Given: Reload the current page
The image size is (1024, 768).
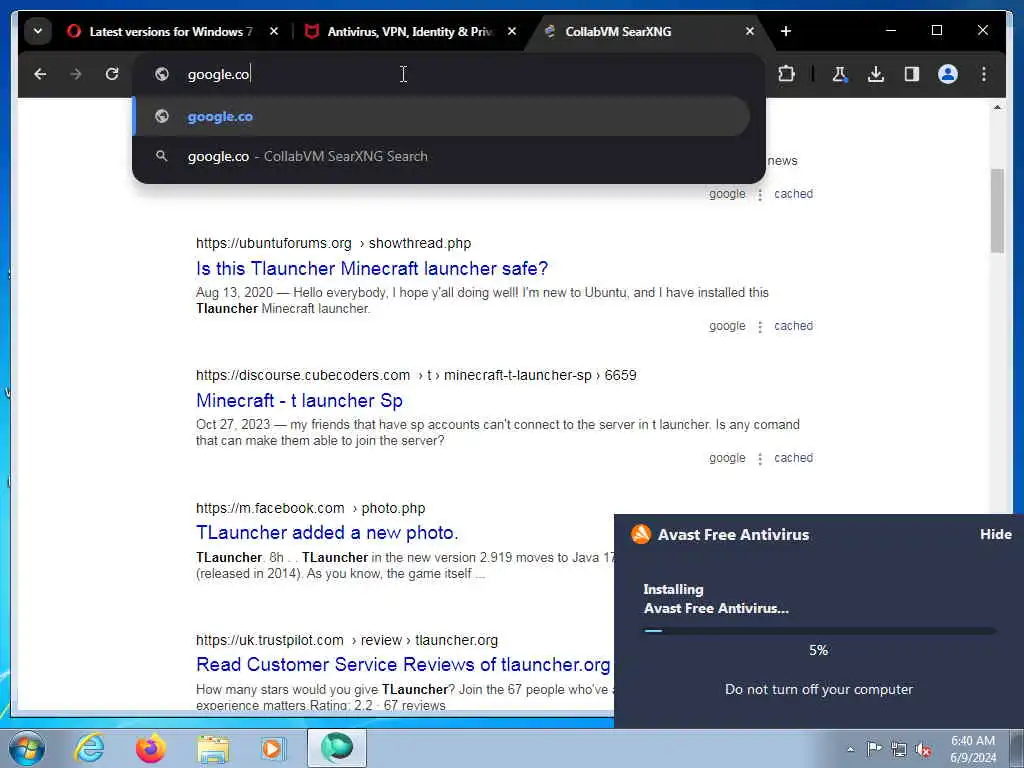Looking at the screenshot, I should click(x=112, y=74).
